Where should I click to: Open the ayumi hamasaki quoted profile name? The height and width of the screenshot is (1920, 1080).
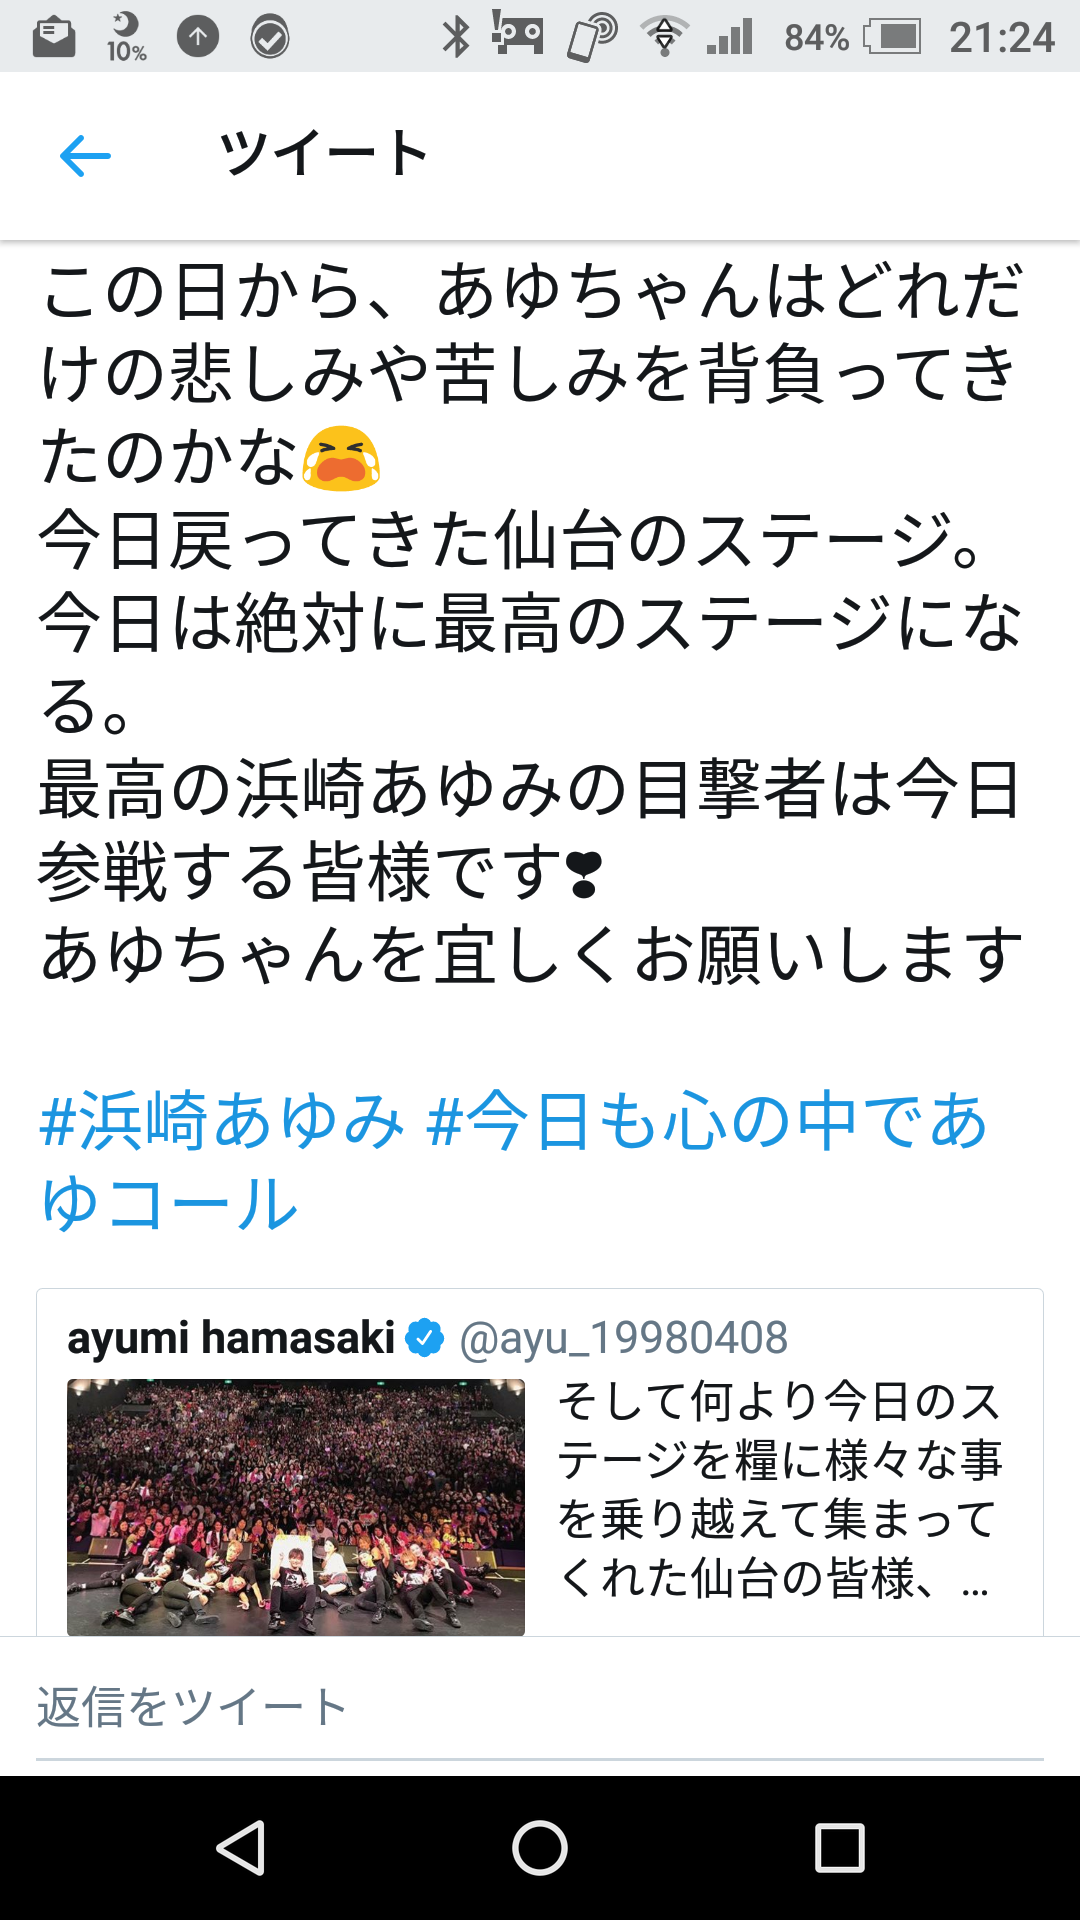(231, 1337)
